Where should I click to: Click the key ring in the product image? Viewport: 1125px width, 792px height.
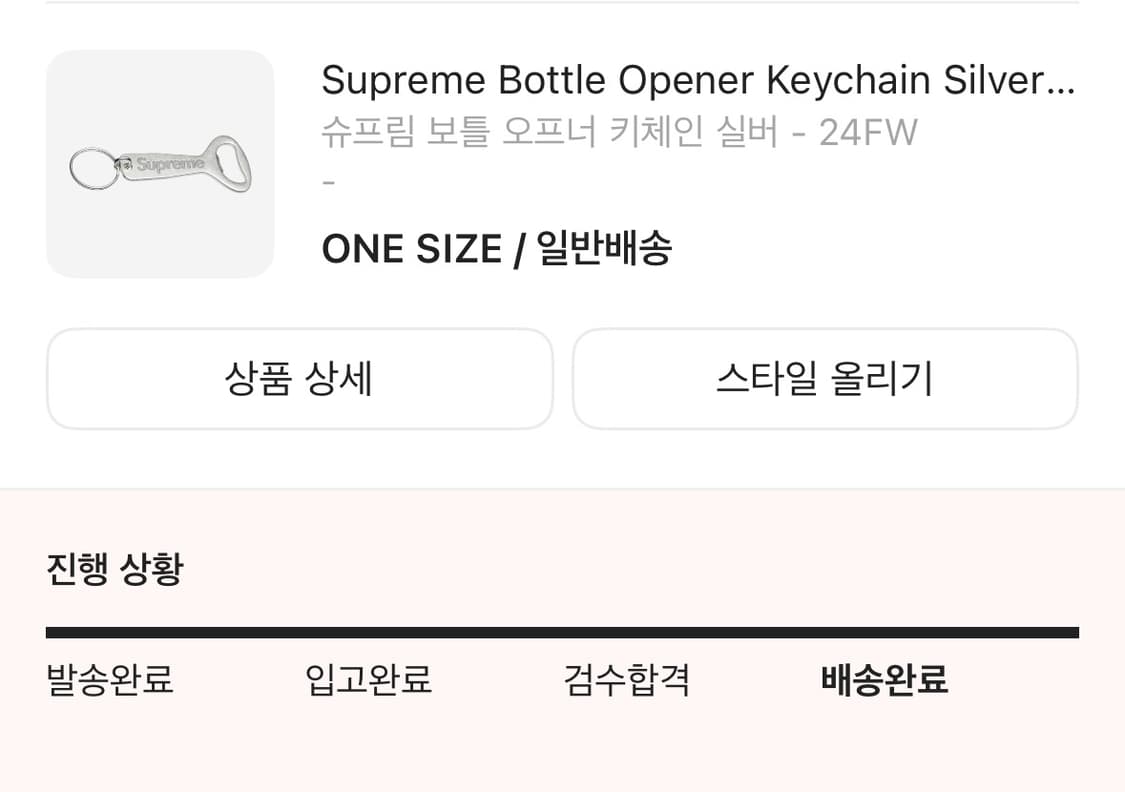coord(92,169)
